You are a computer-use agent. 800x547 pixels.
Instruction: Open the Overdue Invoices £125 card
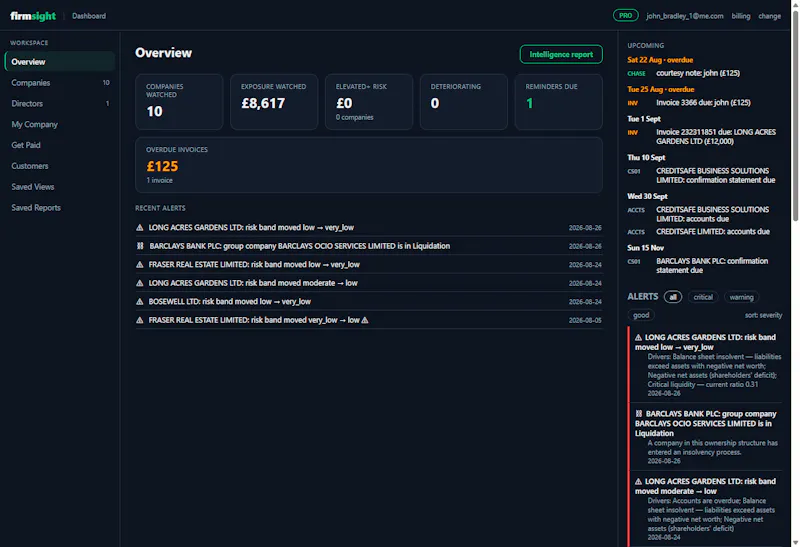pyautogui.click(x=369, y=165)
